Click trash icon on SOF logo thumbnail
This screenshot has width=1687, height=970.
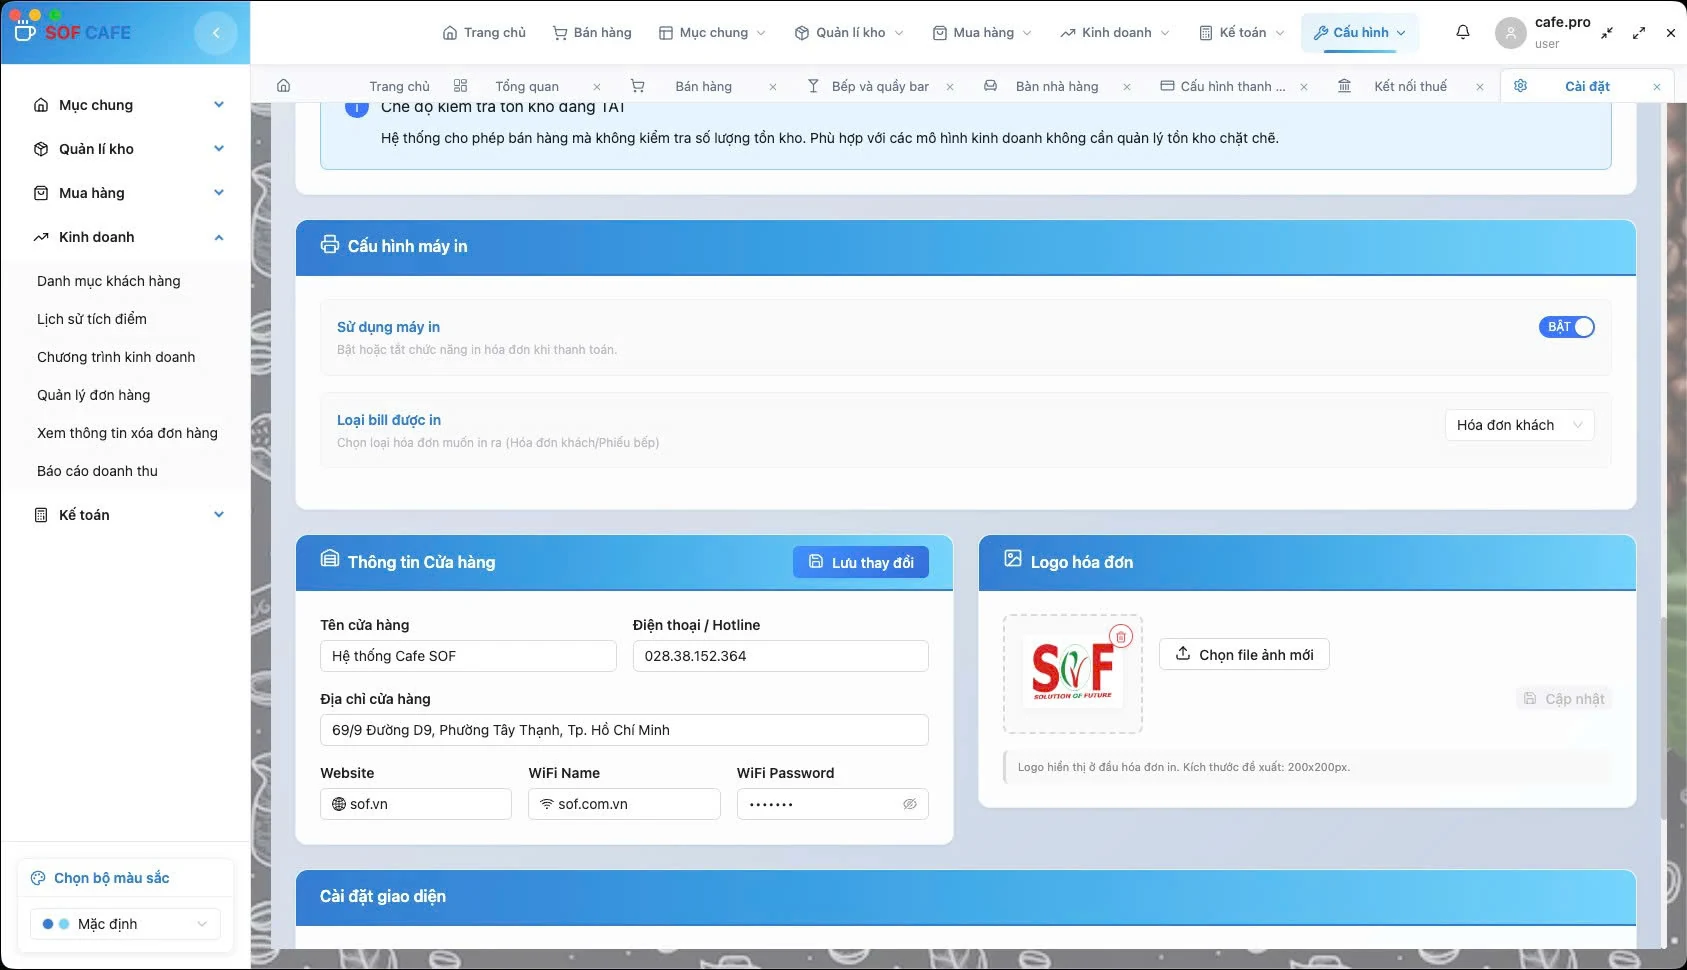coord(1121,637)
